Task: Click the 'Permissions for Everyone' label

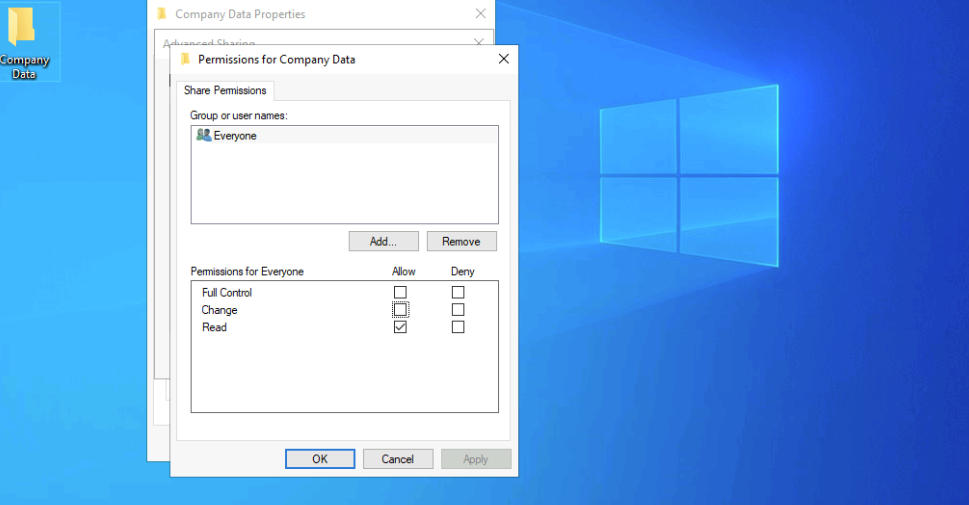Action: pyautogui.click(x=247, y=271)
